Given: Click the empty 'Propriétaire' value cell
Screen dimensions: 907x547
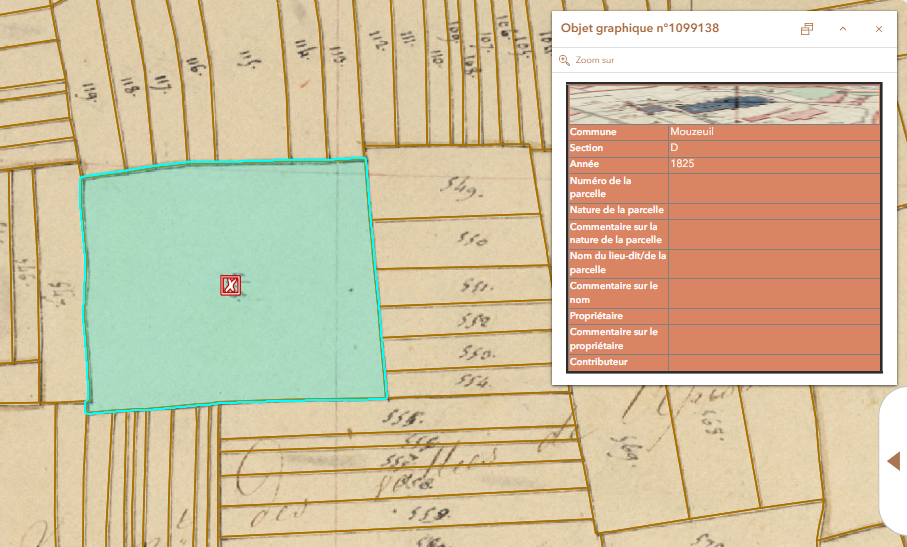Looking at the screenshot, I should click(x=774, y=316).
